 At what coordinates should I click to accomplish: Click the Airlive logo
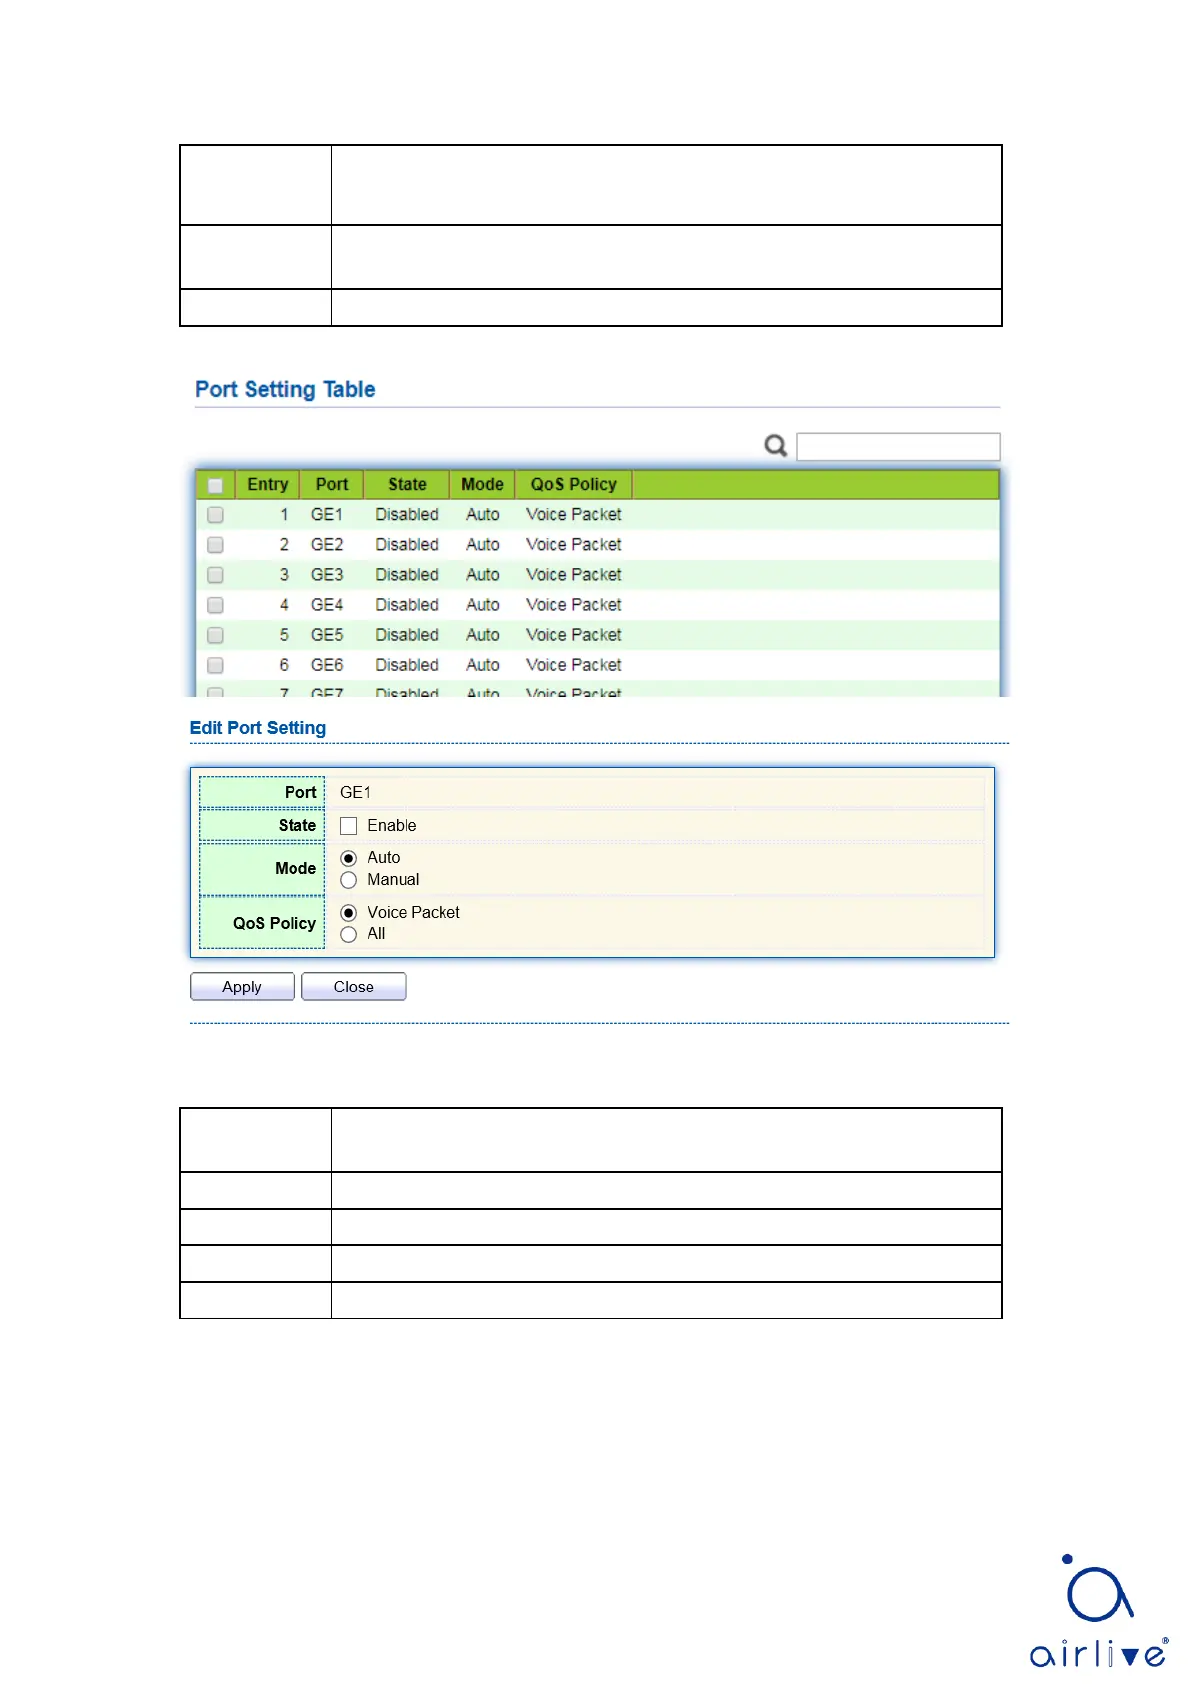tap(1098, 1611)
